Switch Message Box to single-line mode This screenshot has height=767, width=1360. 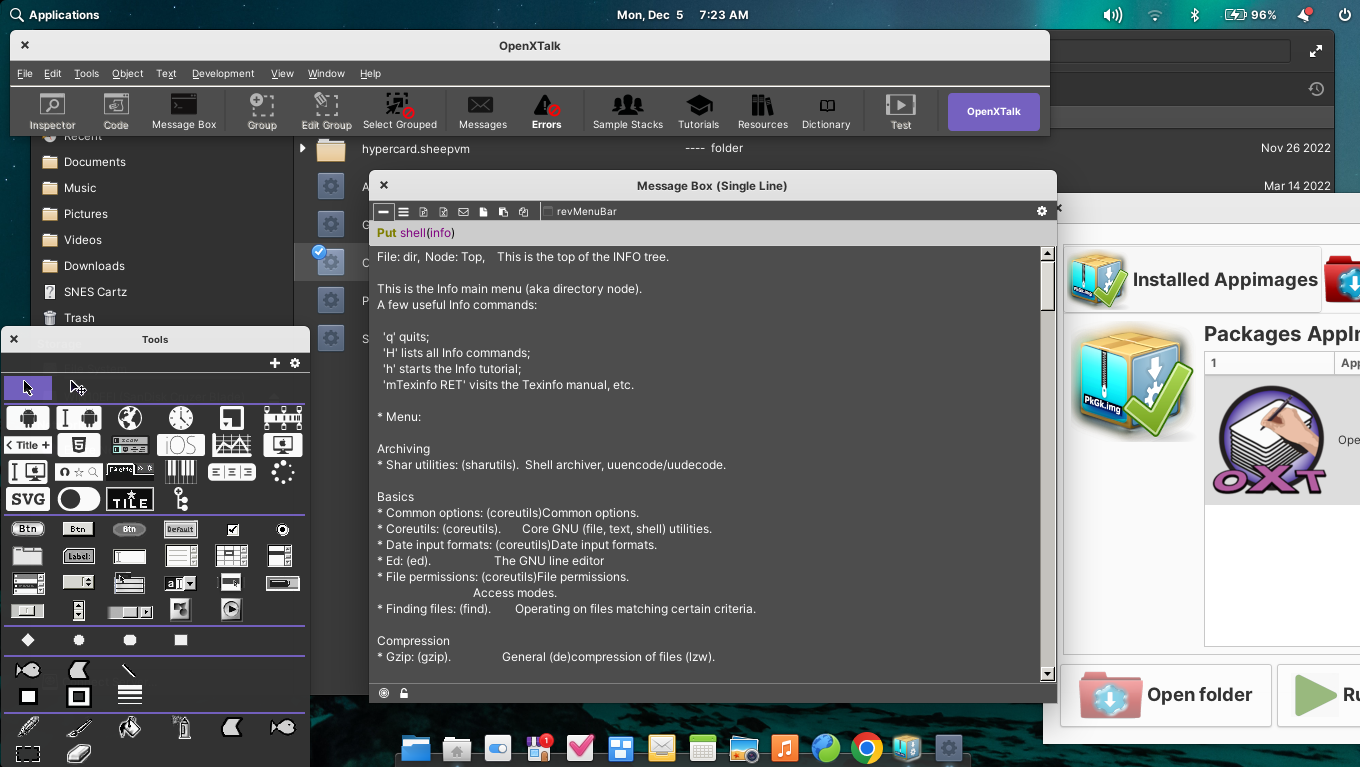(x=384, y=212)
